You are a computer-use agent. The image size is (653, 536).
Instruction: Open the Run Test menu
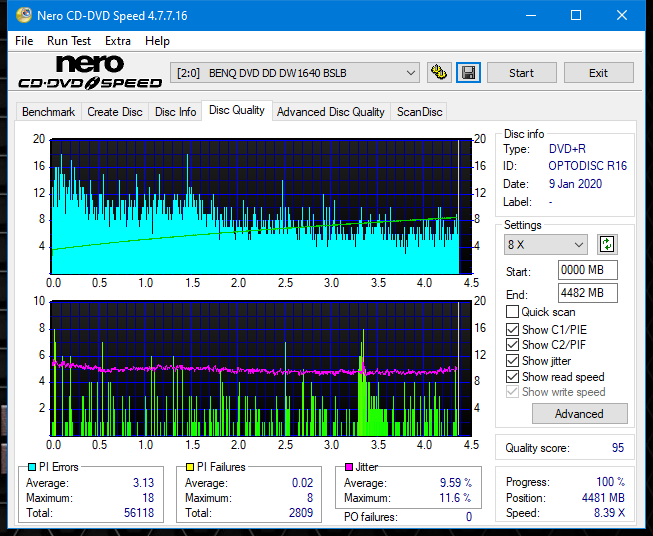tap(69, 41)
